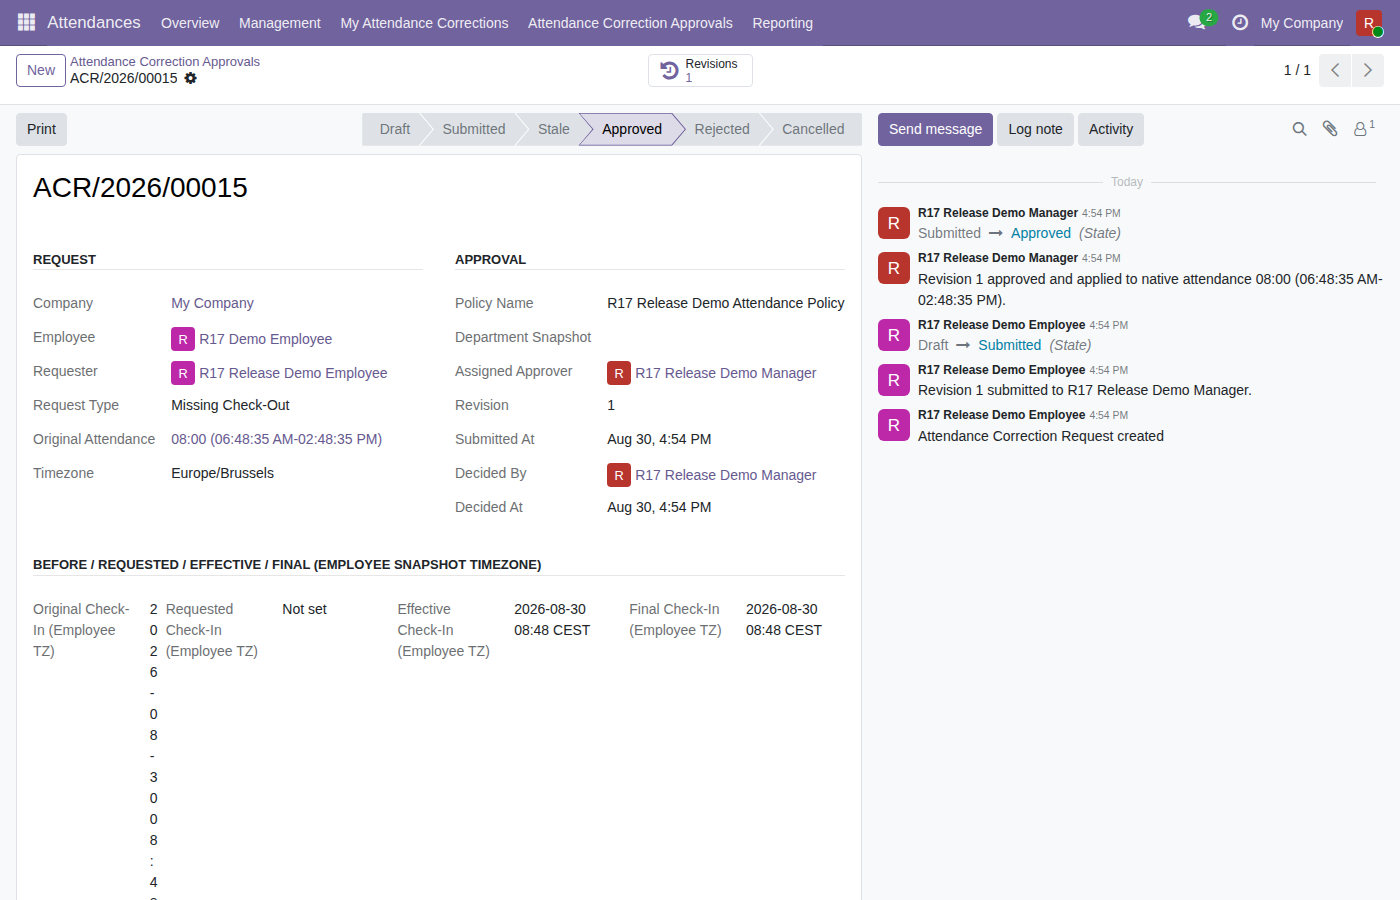Open the My Company link in Request
Screen dimensions: 1400x900
[212, 303]
